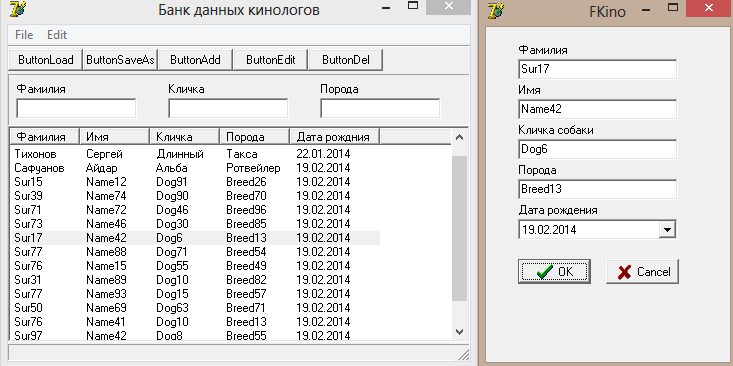Click ButtonSaveAs
Viewport: 733px width, 366px height.
coord(120,60)
